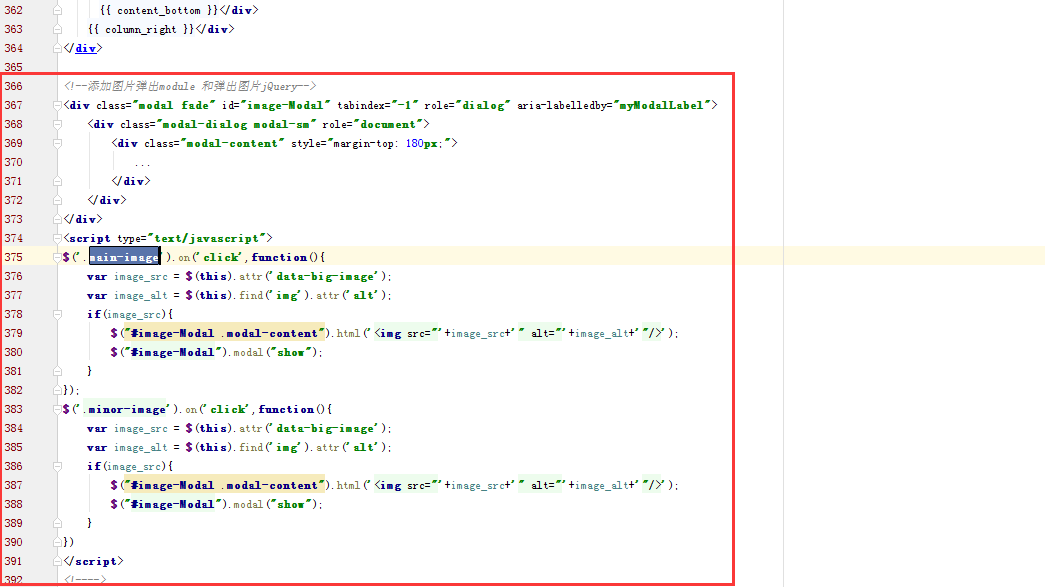Click the function keyword on line 375
Viewport: 1045px width, 587px height.
[279, 257]
